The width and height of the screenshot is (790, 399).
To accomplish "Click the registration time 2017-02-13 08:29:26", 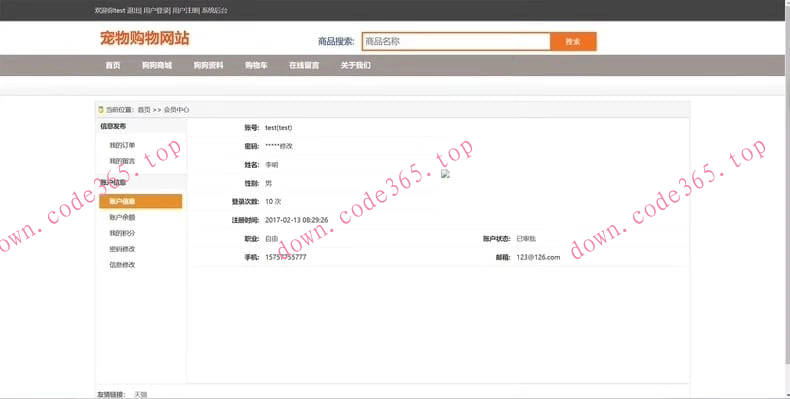I will tap(297, 220).
